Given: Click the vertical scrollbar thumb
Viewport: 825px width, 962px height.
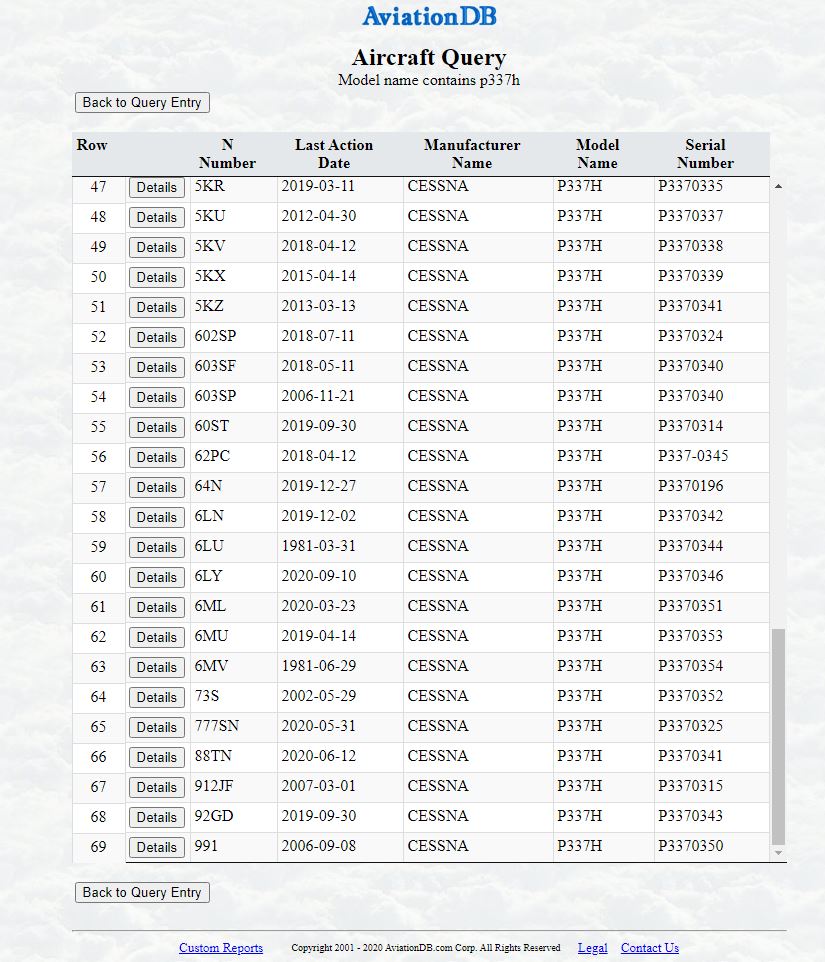Looking at the screenshot, I should 778,735.
